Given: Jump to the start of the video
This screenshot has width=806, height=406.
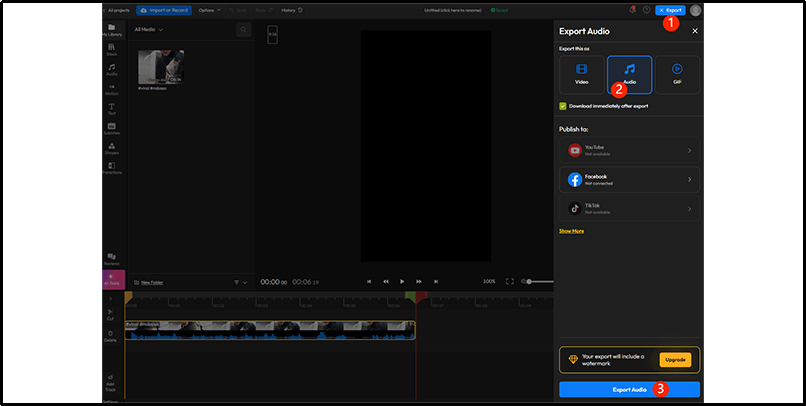Looking at the screenshot, I should pyautogui.click(x=369, y=281).
